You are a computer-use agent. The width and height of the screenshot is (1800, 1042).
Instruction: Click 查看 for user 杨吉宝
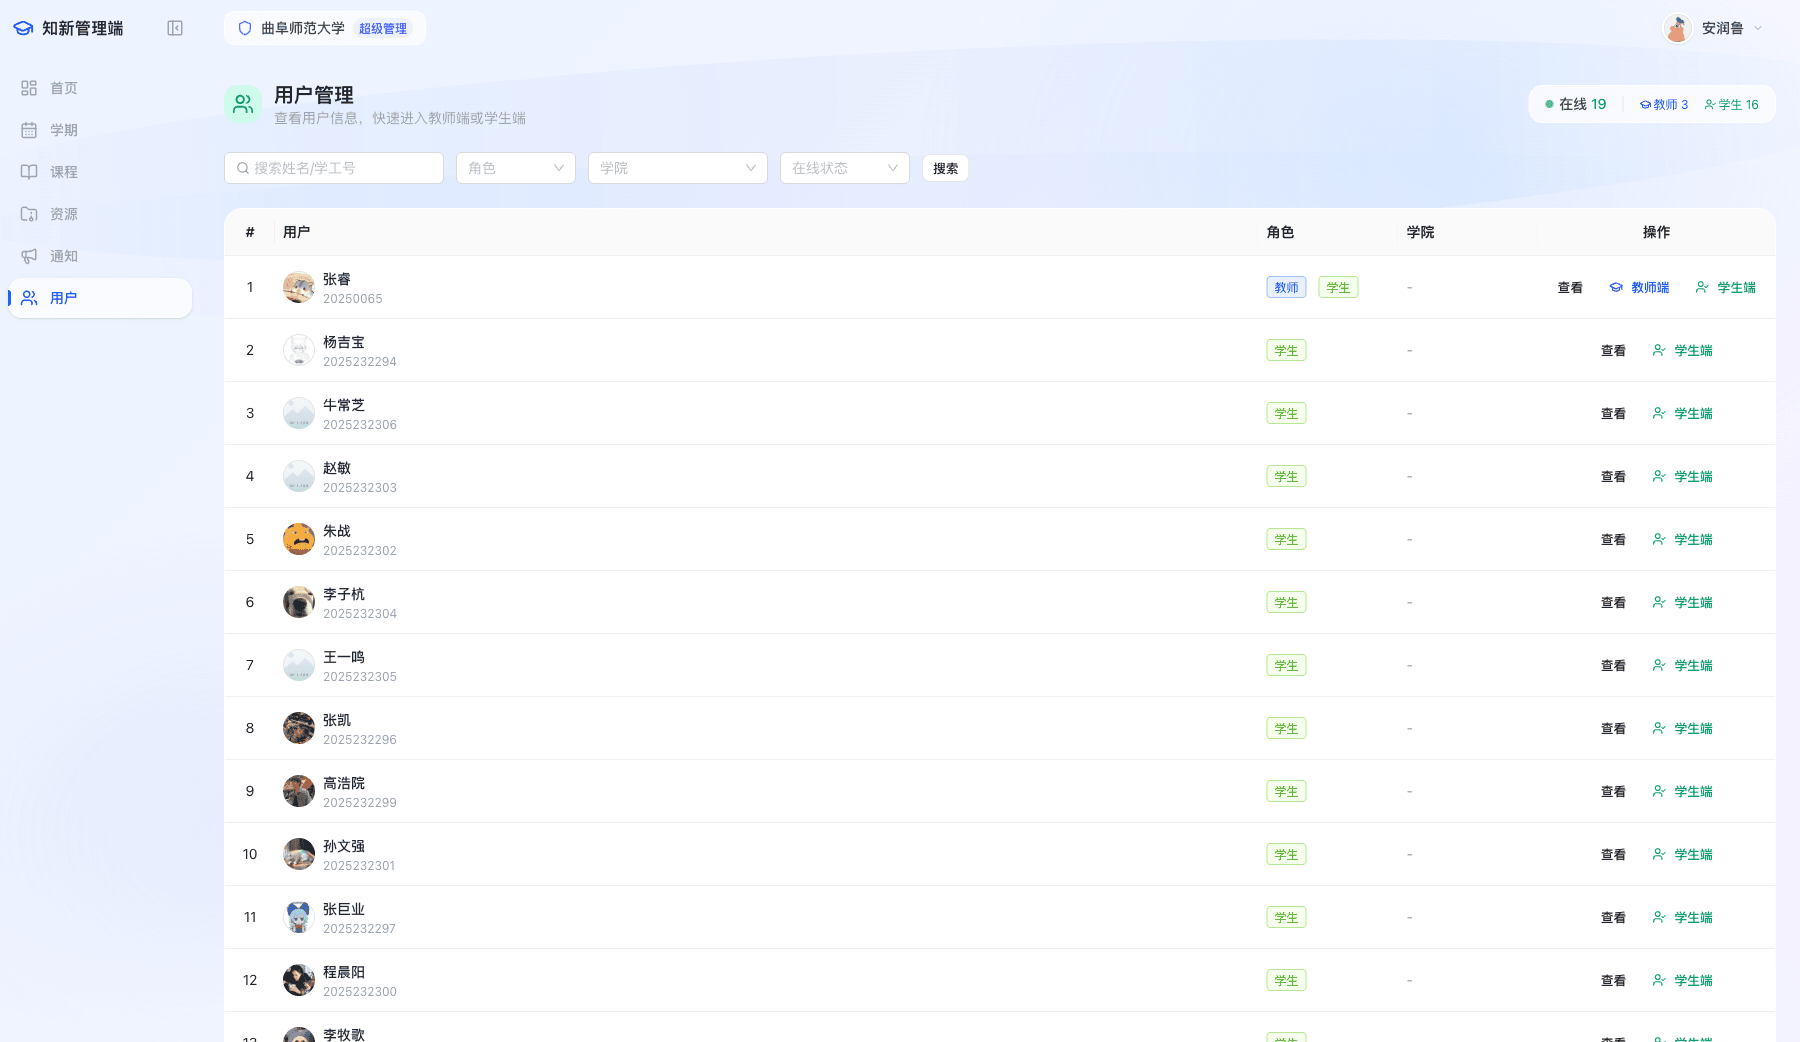[1613, 351]
